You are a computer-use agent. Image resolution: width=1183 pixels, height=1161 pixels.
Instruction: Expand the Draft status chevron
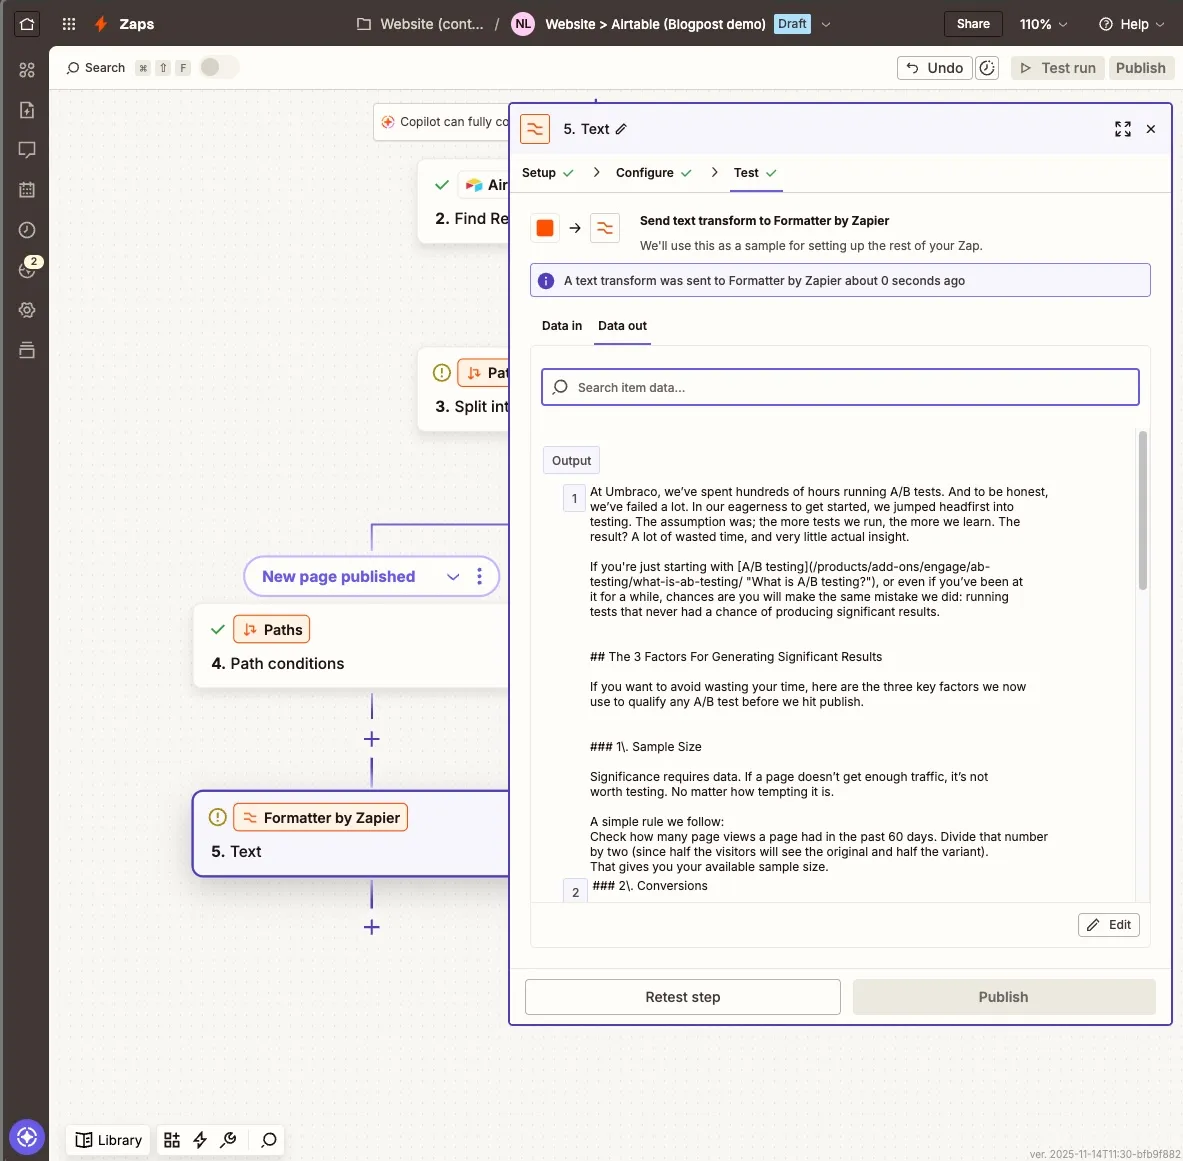pos(826,23)
